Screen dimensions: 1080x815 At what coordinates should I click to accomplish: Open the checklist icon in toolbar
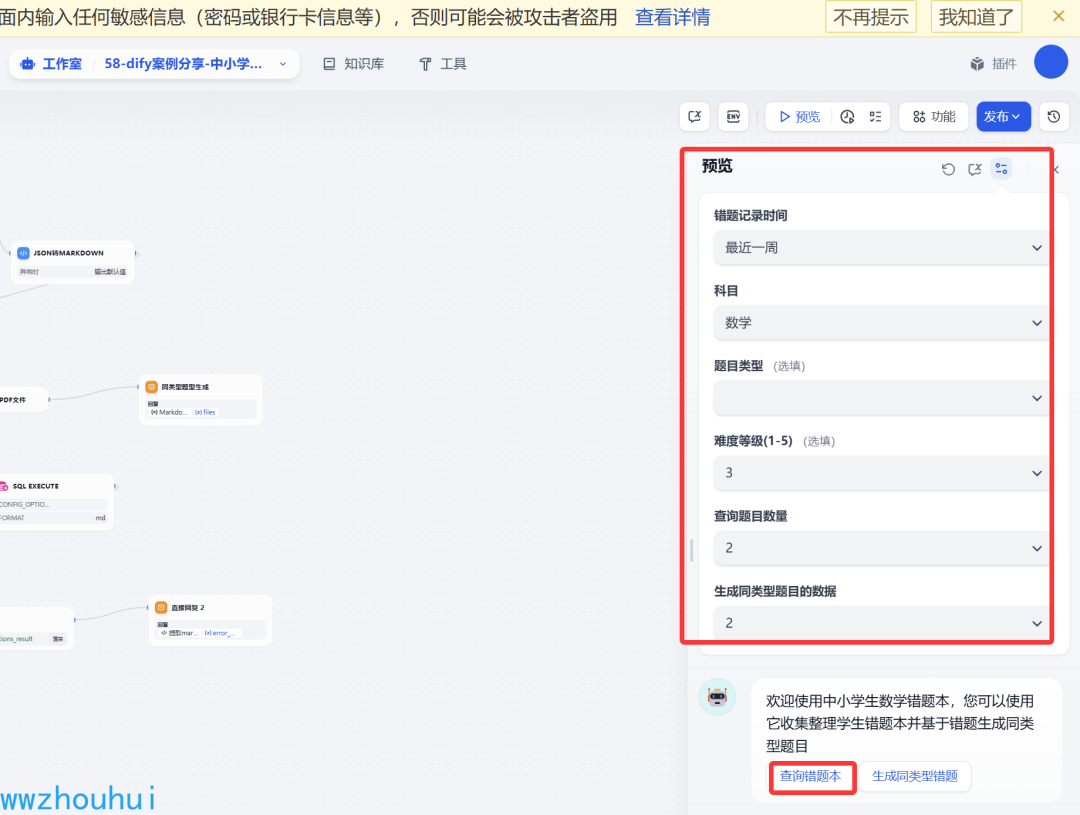[875, 116]
